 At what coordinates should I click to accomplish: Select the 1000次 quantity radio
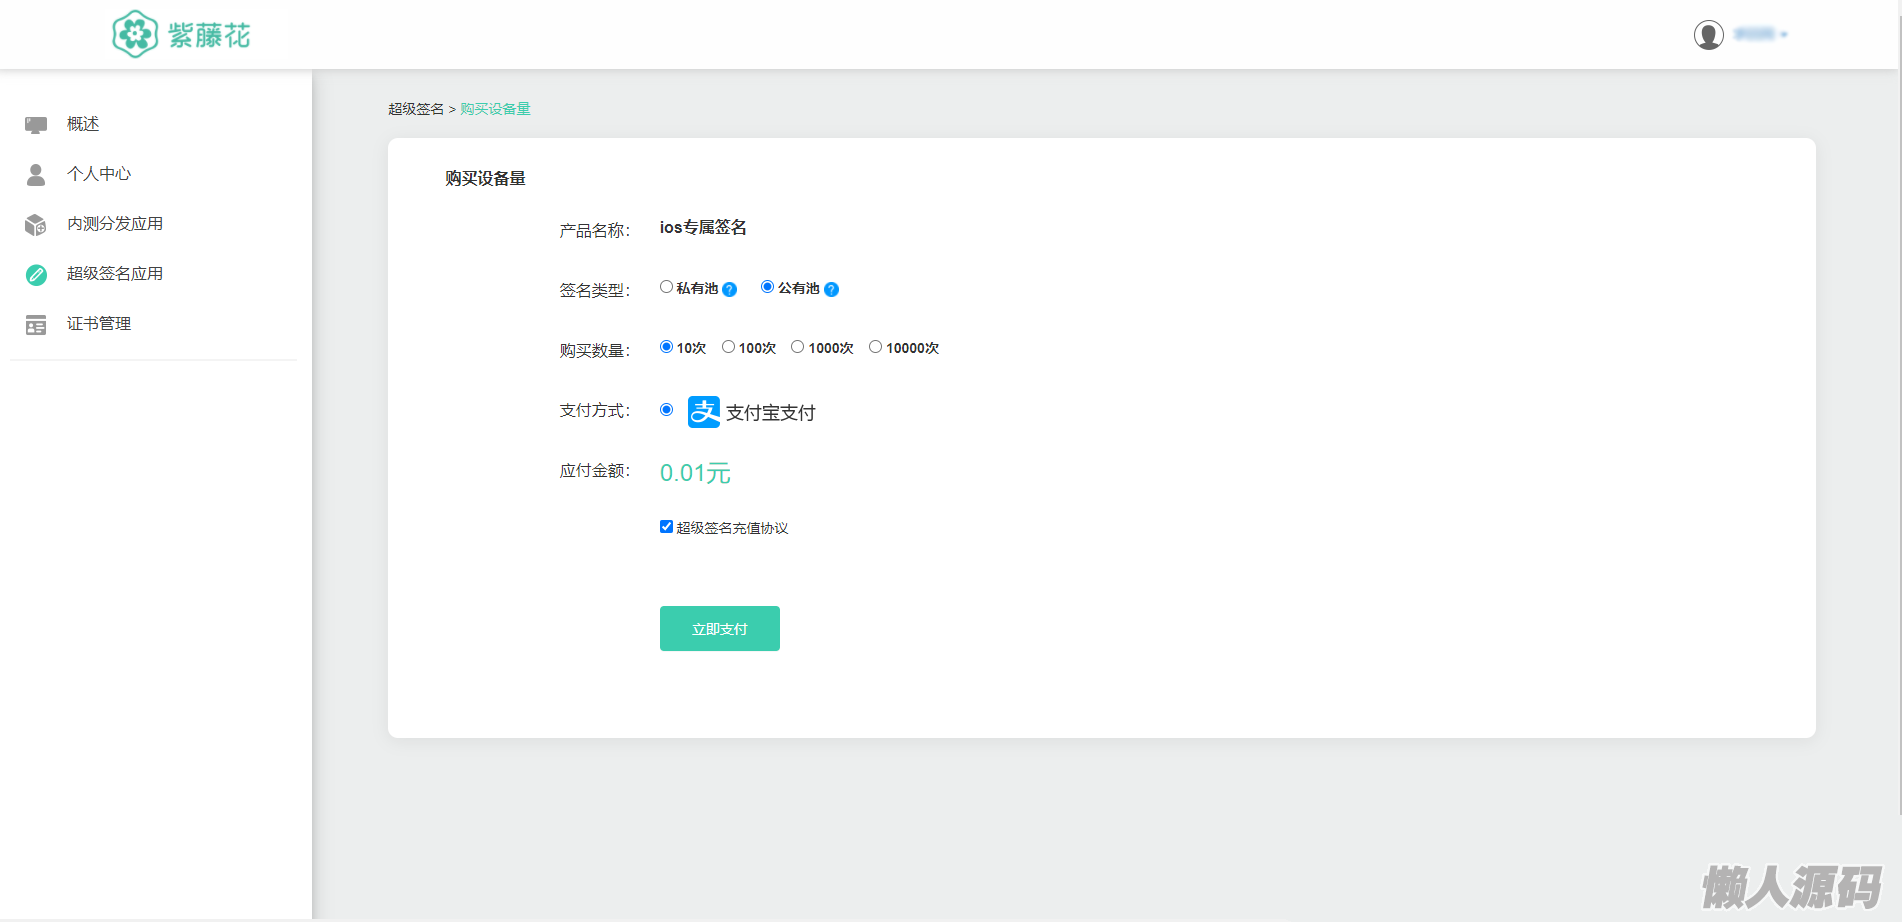click(797, 347)
